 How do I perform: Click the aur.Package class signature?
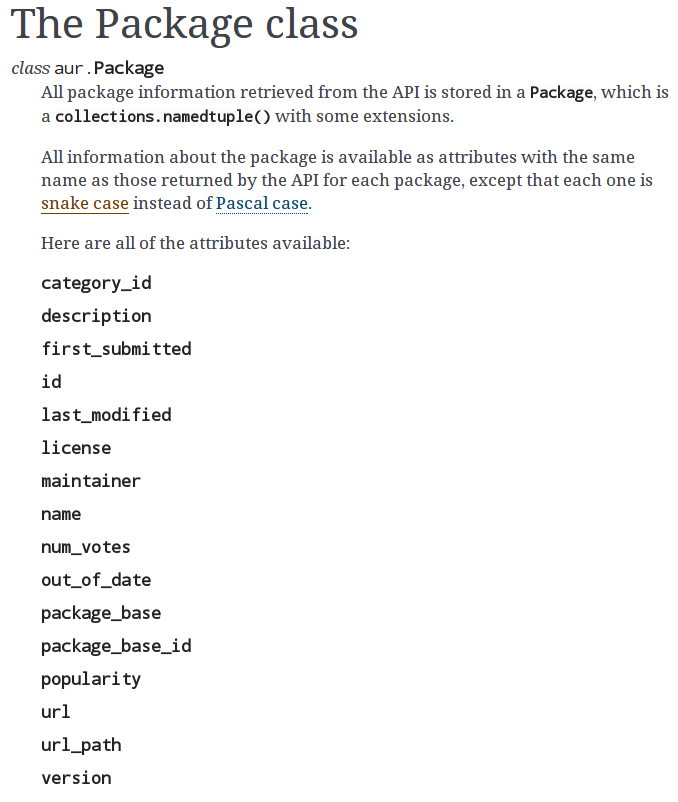click(88, 68)
